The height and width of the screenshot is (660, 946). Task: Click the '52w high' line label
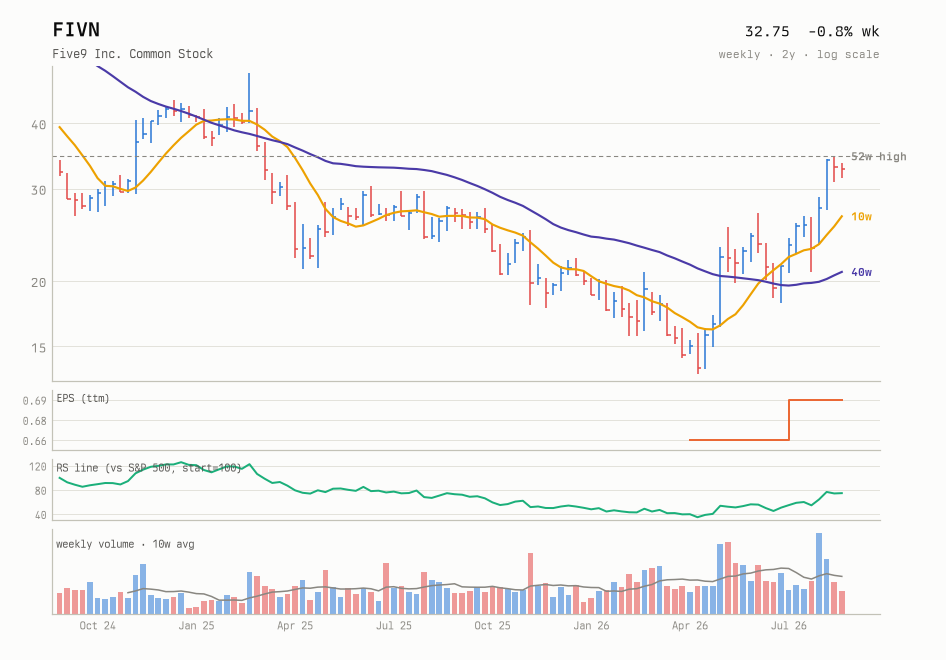[879, 156]
